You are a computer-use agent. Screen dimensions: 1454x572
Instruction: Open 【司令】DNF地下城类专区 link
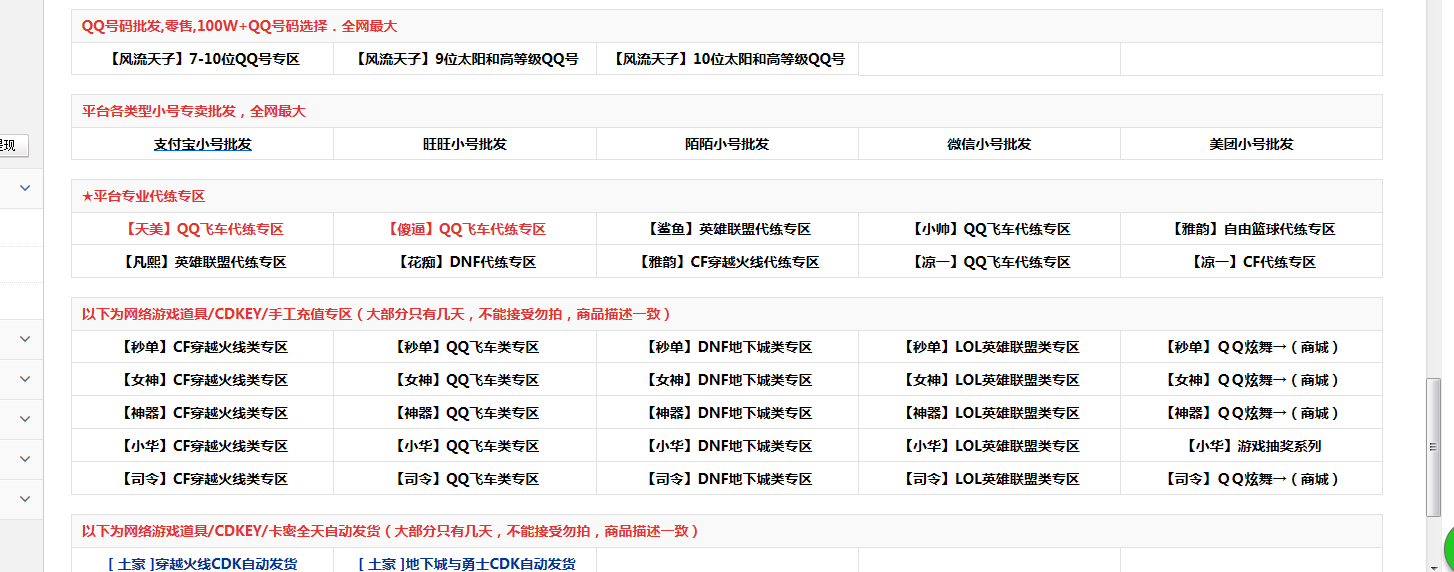[727, 479]
